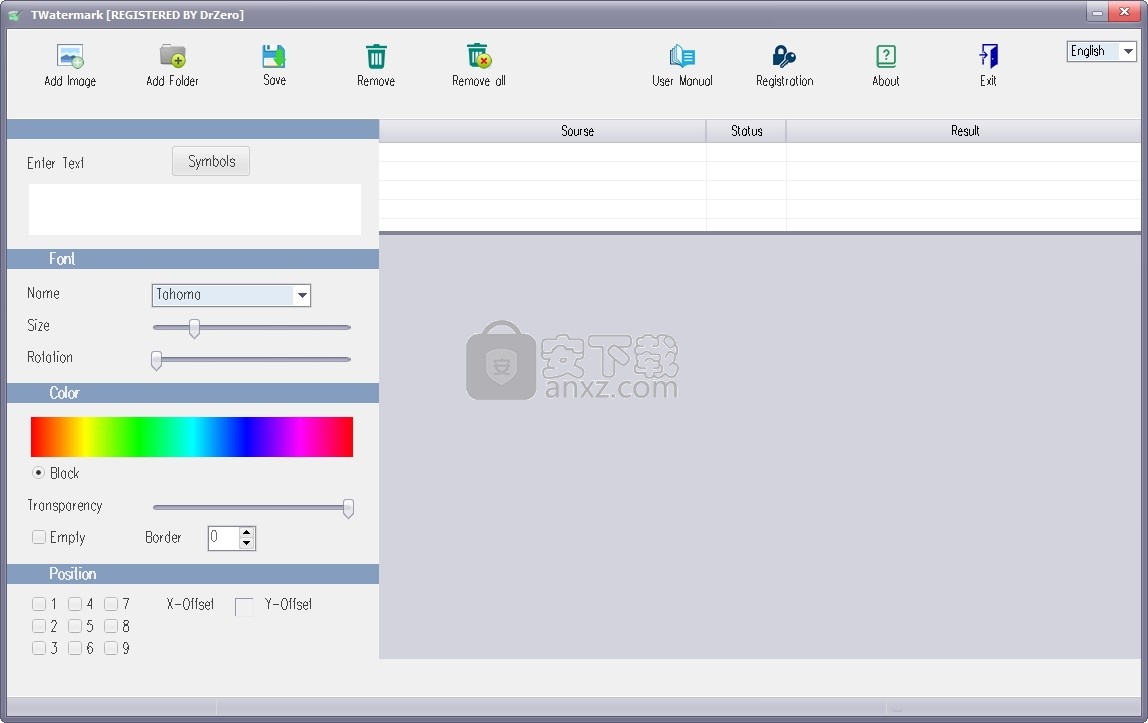
Task: Check position 4 checkbox
Action: tap(75, 604)
